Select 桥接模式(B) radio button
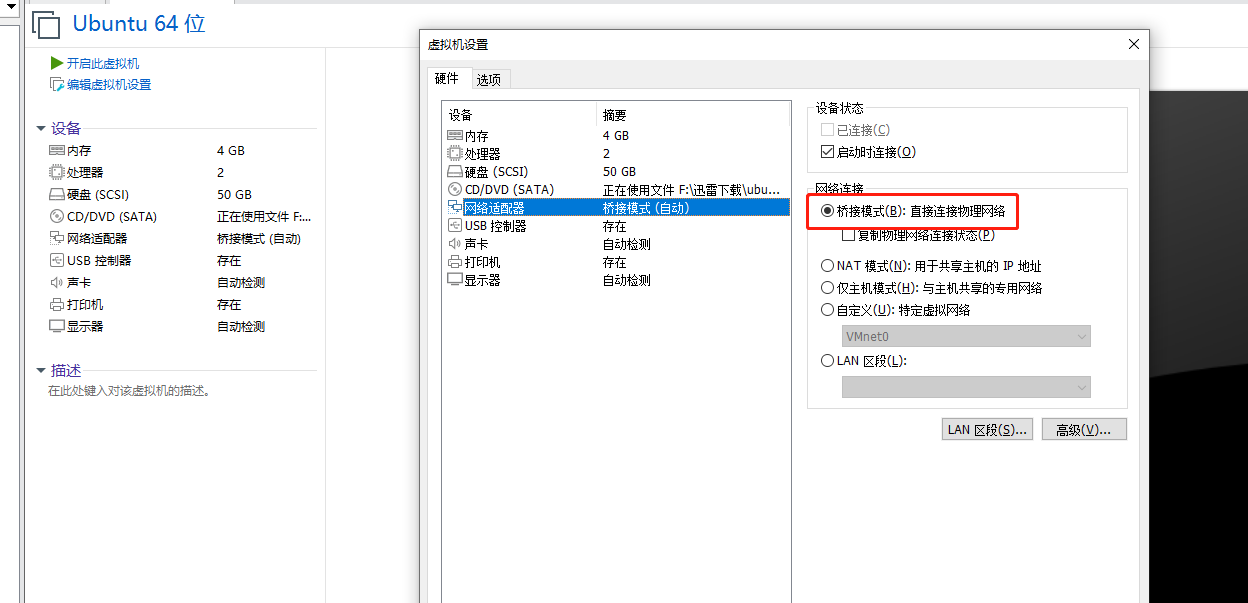The width and height of the screenshot is (1248, 603). 827,211
